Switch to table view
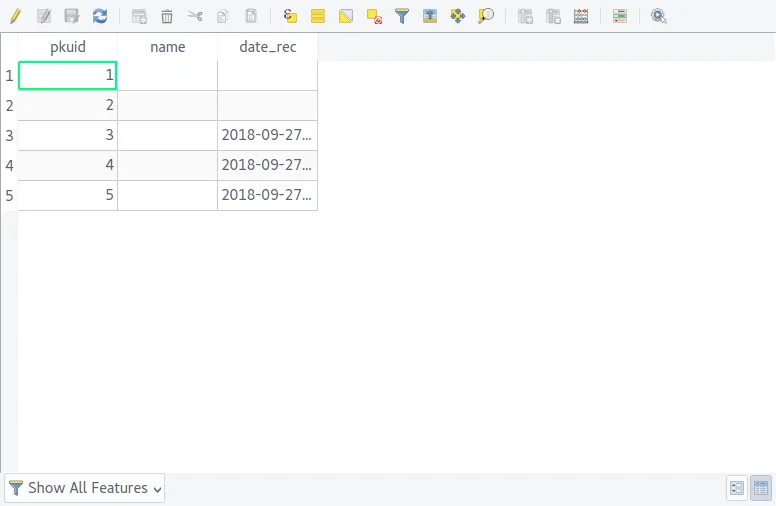The image size is (776, 506). point(761,488)
